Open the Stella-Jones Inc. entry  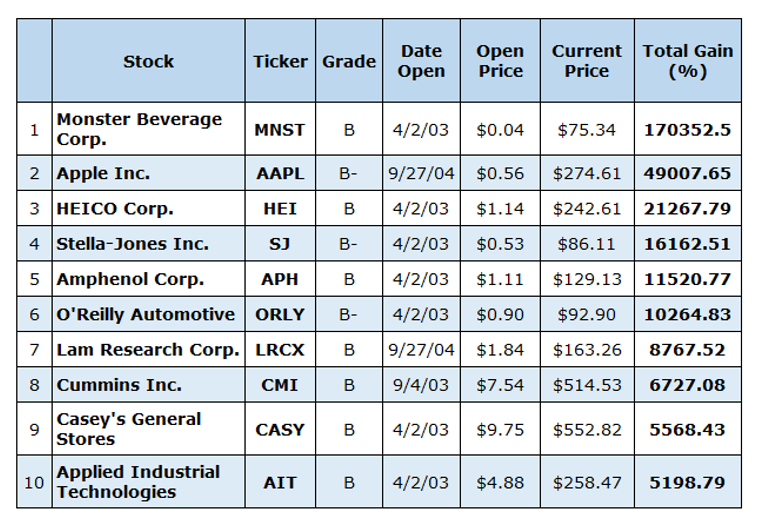tap(132, 244)
